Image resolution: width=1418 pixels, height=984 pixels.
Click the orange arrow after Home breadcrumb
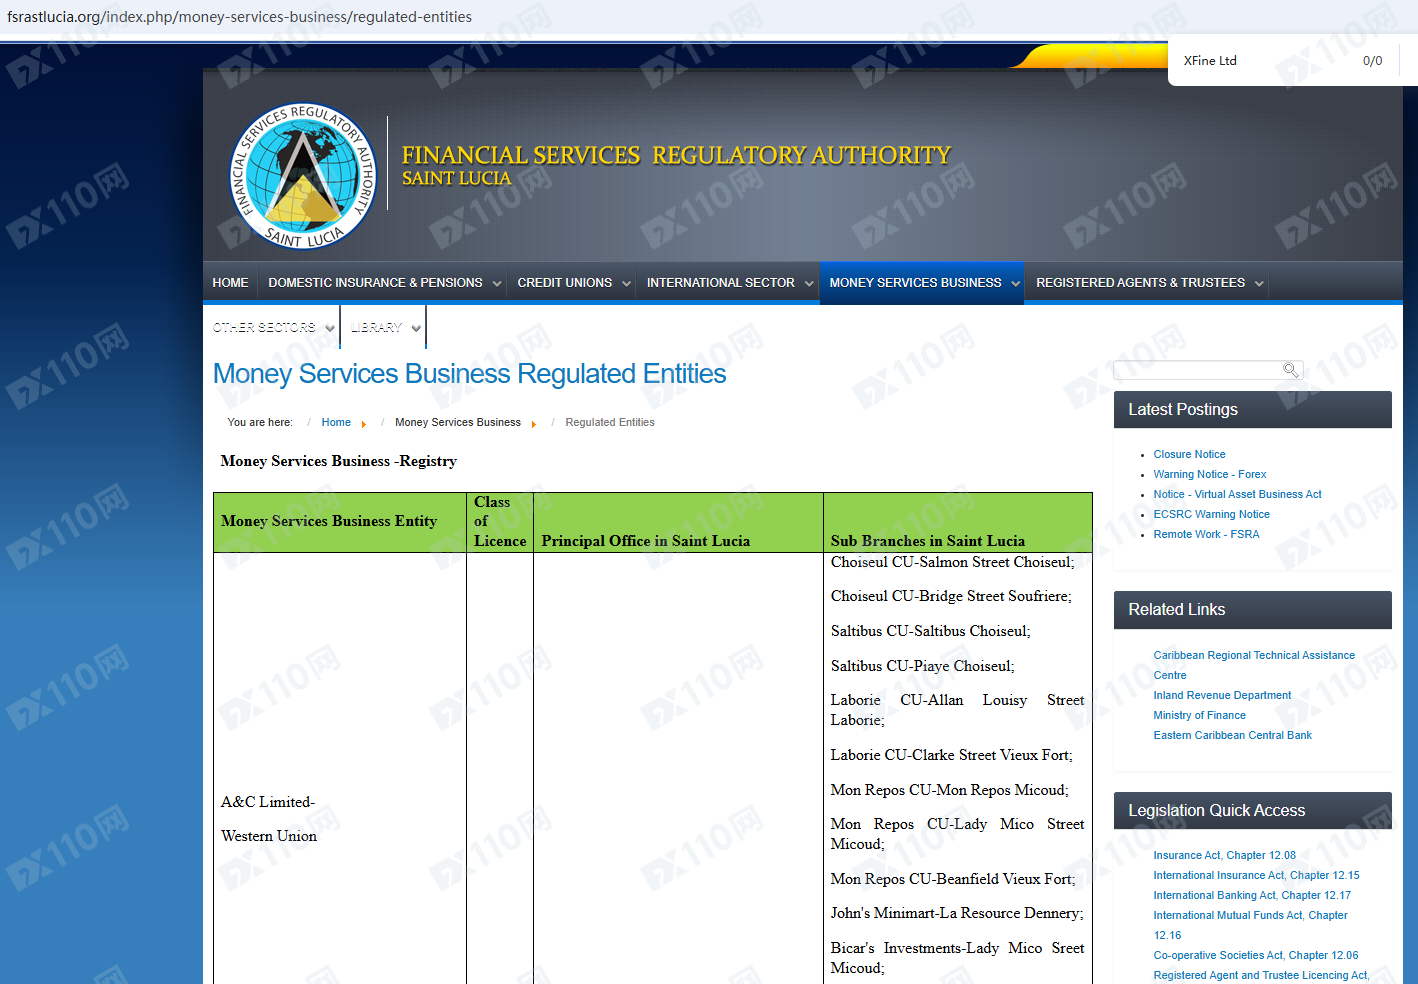pos(364,424)
